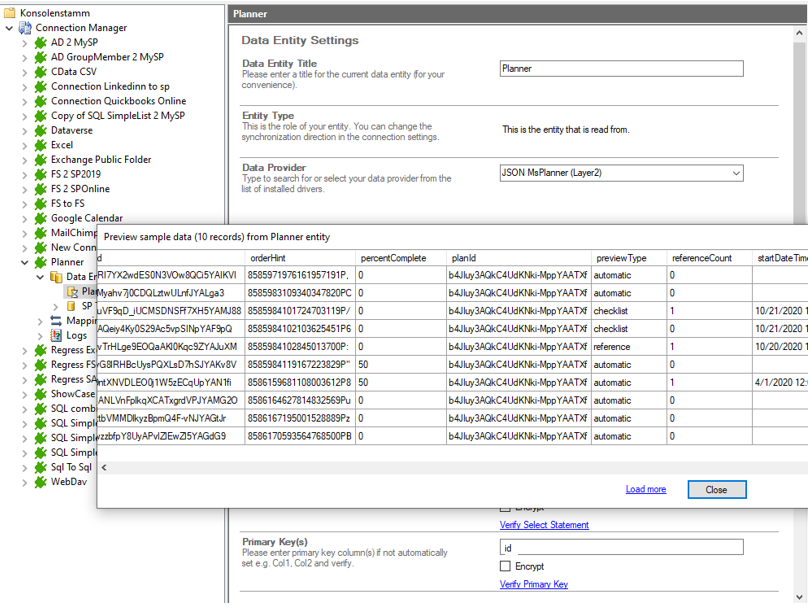
Task: Collapse the Planner connection node
Action: point(25,262)
